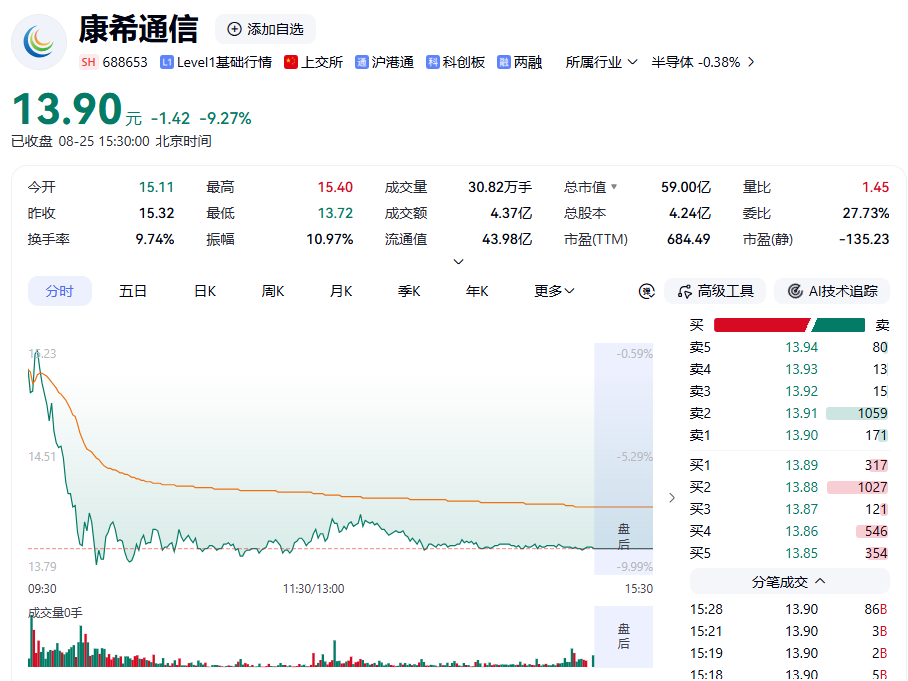Click the 最低 13.72 value
Screen dimensions: 908x681
coord(335,213)
